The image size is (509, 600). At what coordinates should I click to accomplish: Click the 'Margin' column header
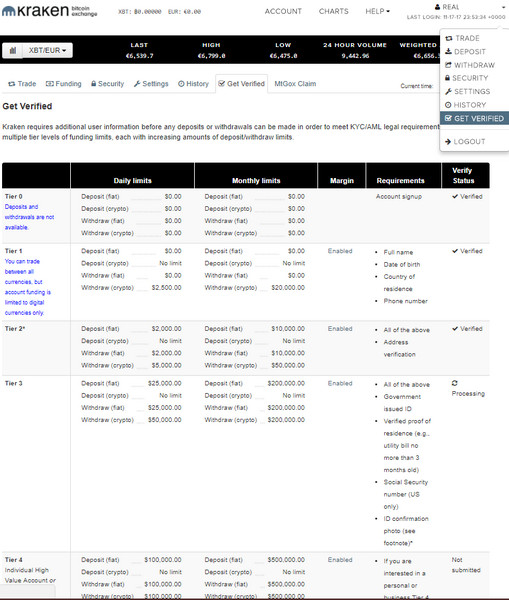click(342, 181)
